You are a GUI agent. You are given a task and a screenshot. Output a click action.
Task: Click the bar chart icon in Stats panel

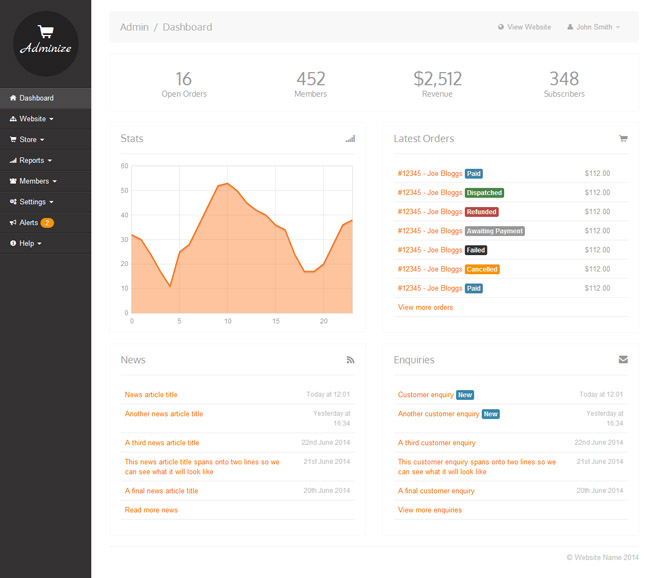[350, 139]
